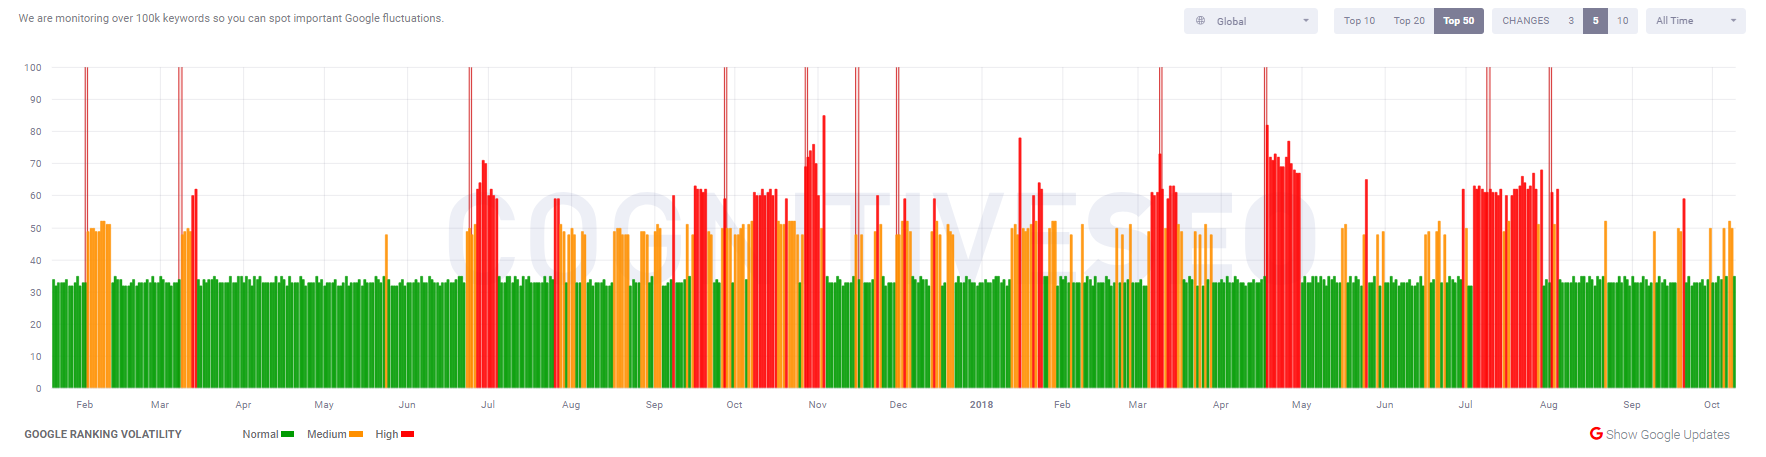Click the Google G logo icon

(x=1596, y=433)
